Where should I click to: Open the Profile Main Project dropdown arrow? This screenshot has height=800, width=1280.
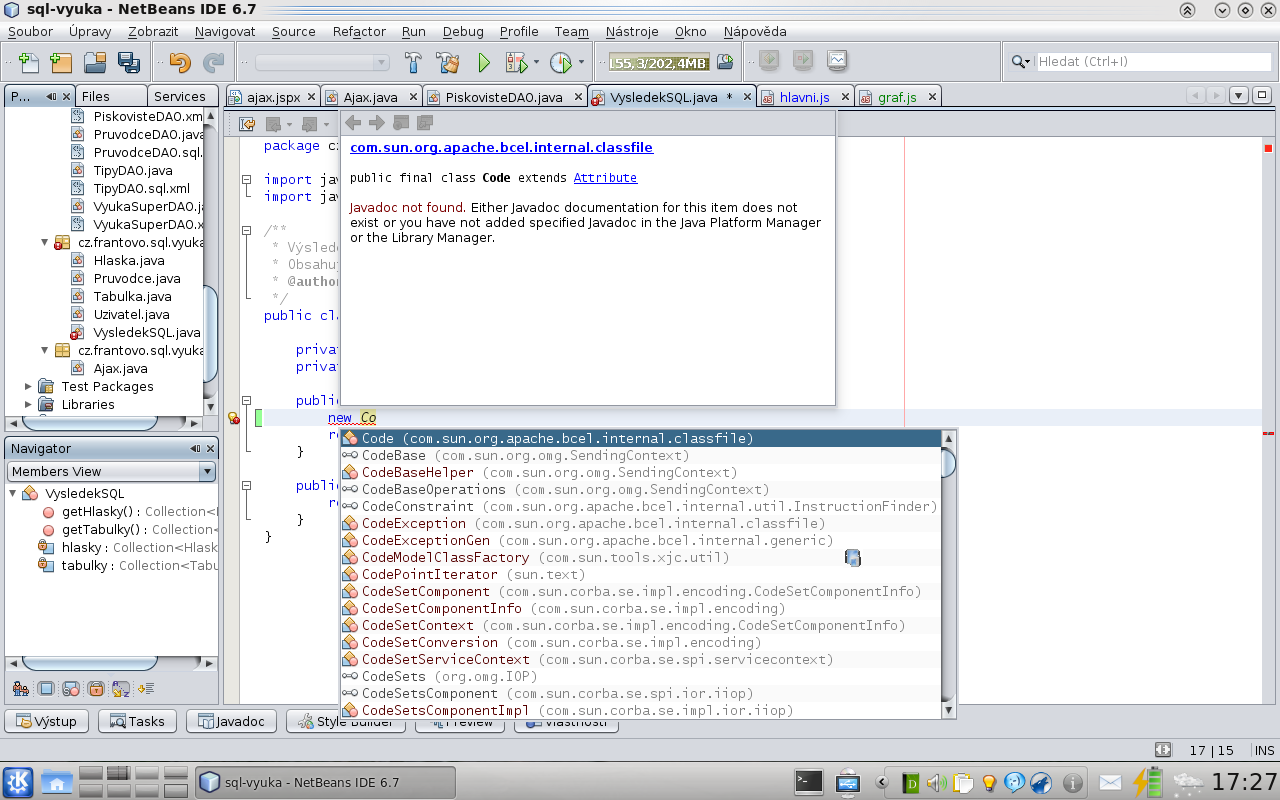tap(581, 62)
